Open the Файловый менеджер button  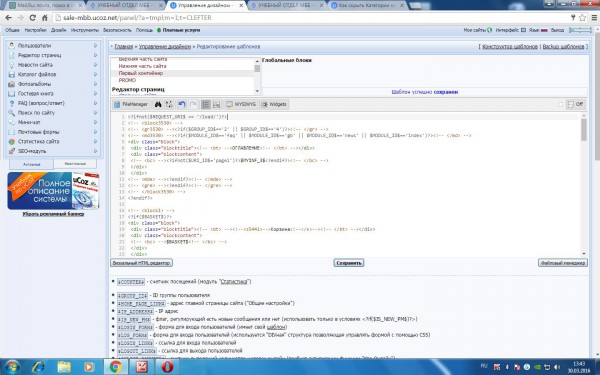[x=562, y=263]
